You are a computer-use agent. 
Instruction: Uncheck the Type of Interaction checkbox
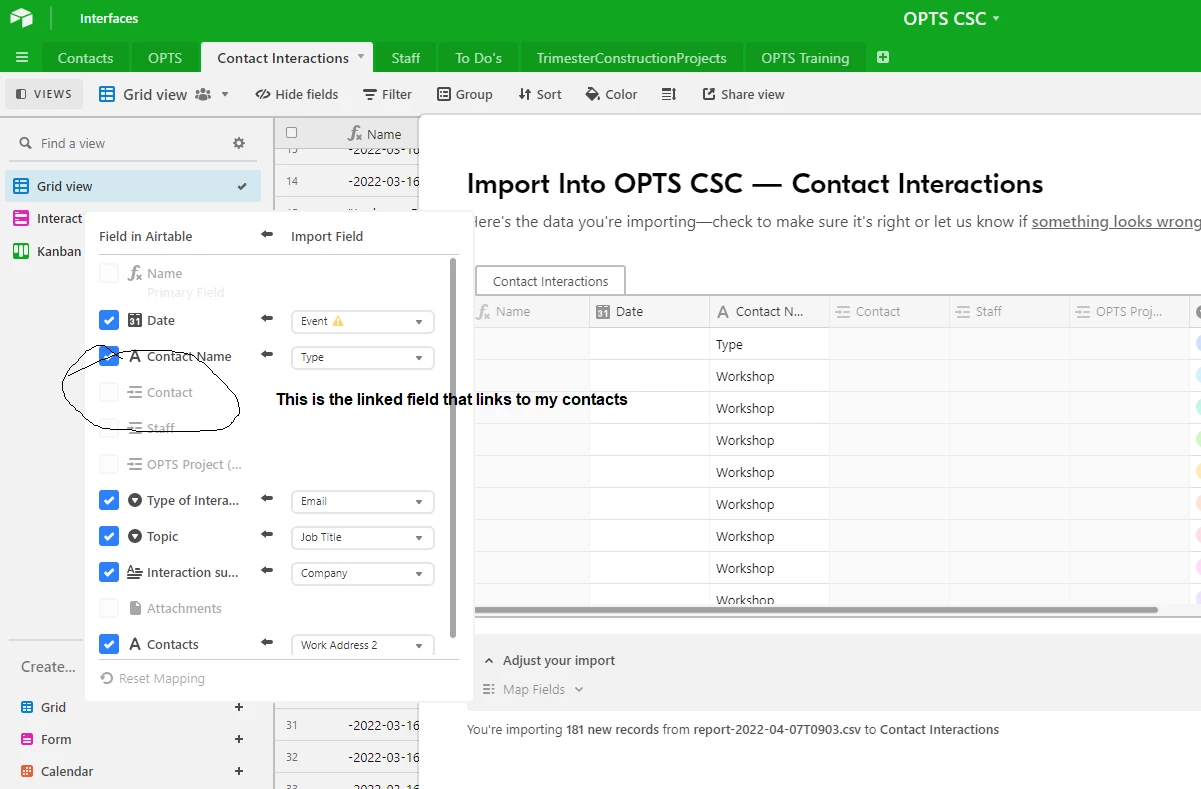[x=109, y=500]
